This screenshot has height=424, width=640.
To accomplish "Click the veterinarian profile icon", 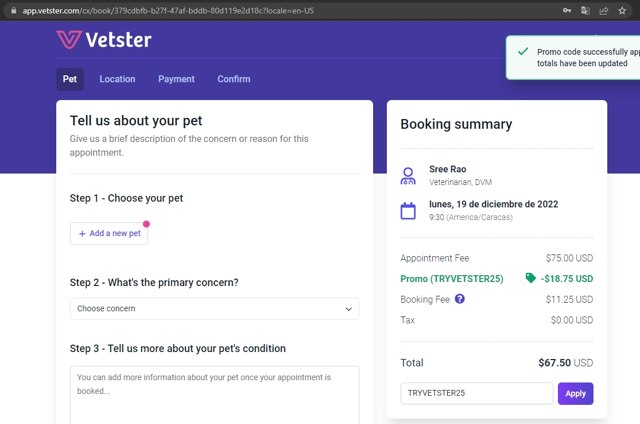I will coord(408,176).
